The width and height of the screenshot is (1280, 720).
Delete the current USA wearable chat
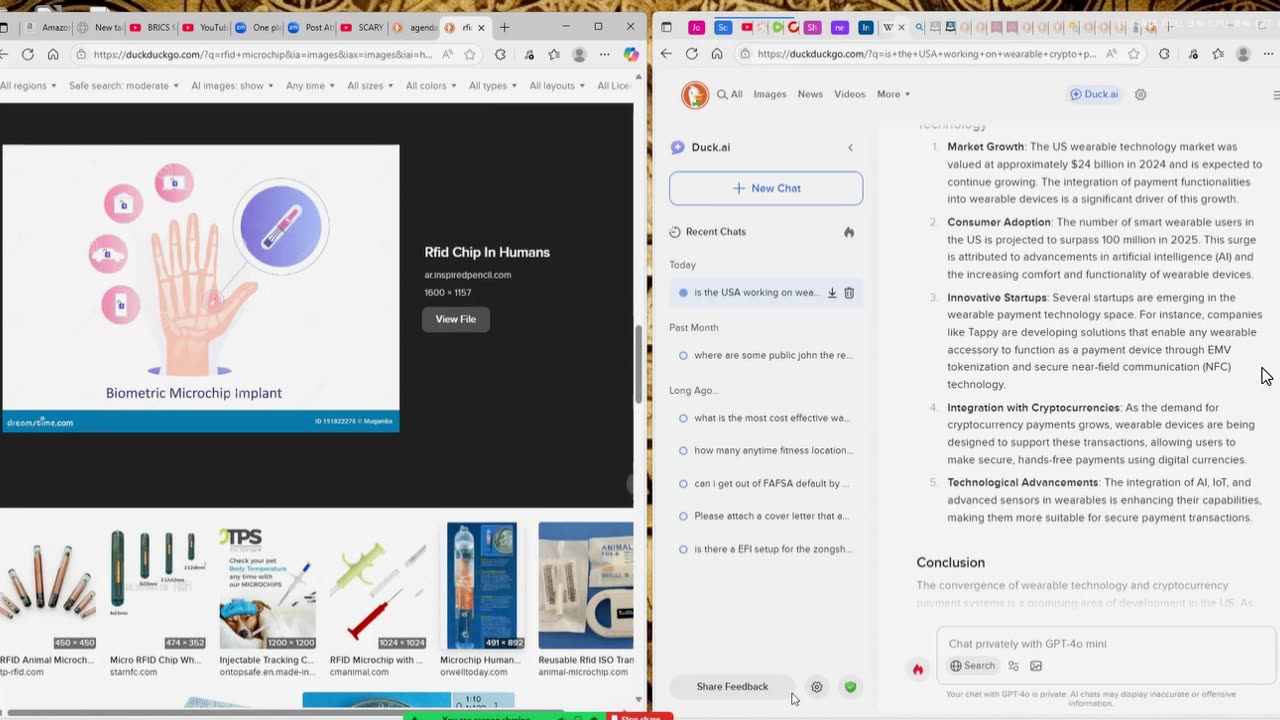click(849, 293)
